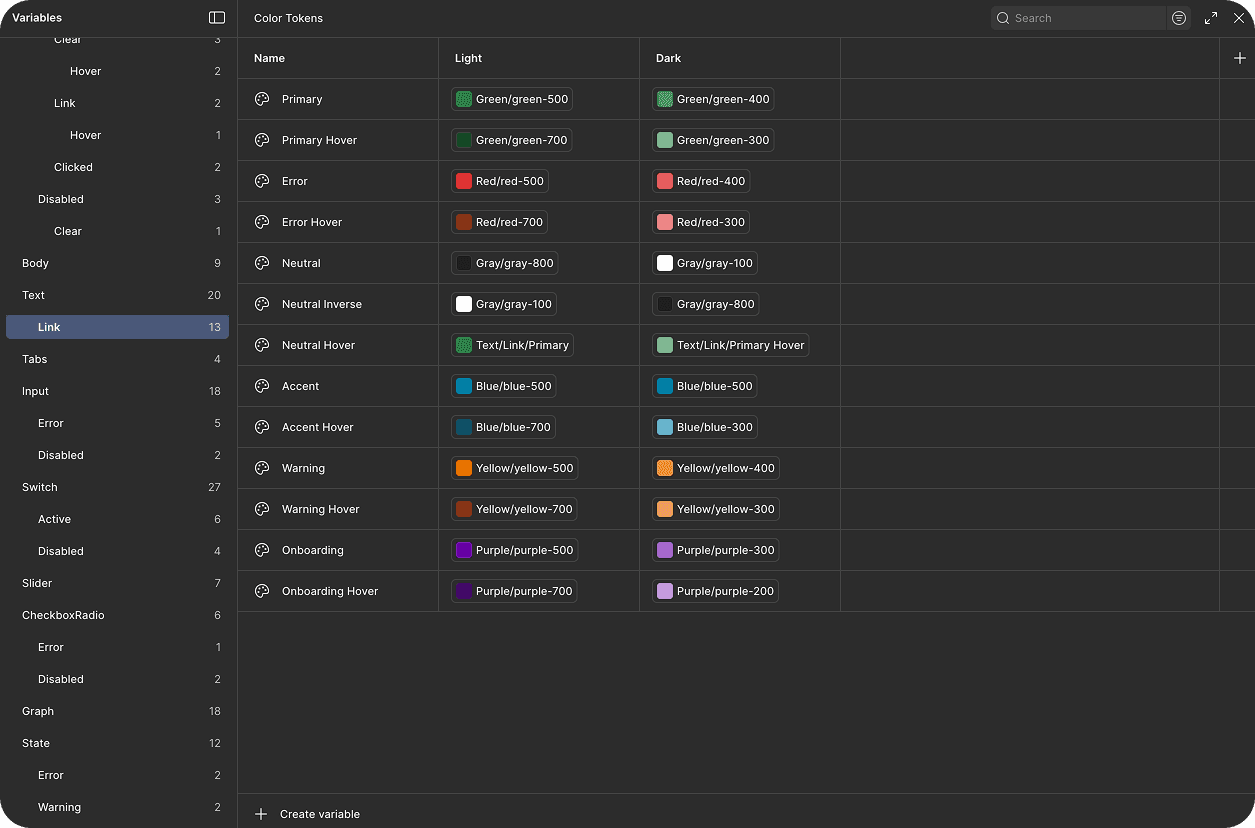
Task: Open Red/red-500 light value for Error
Action: [500, 181]
